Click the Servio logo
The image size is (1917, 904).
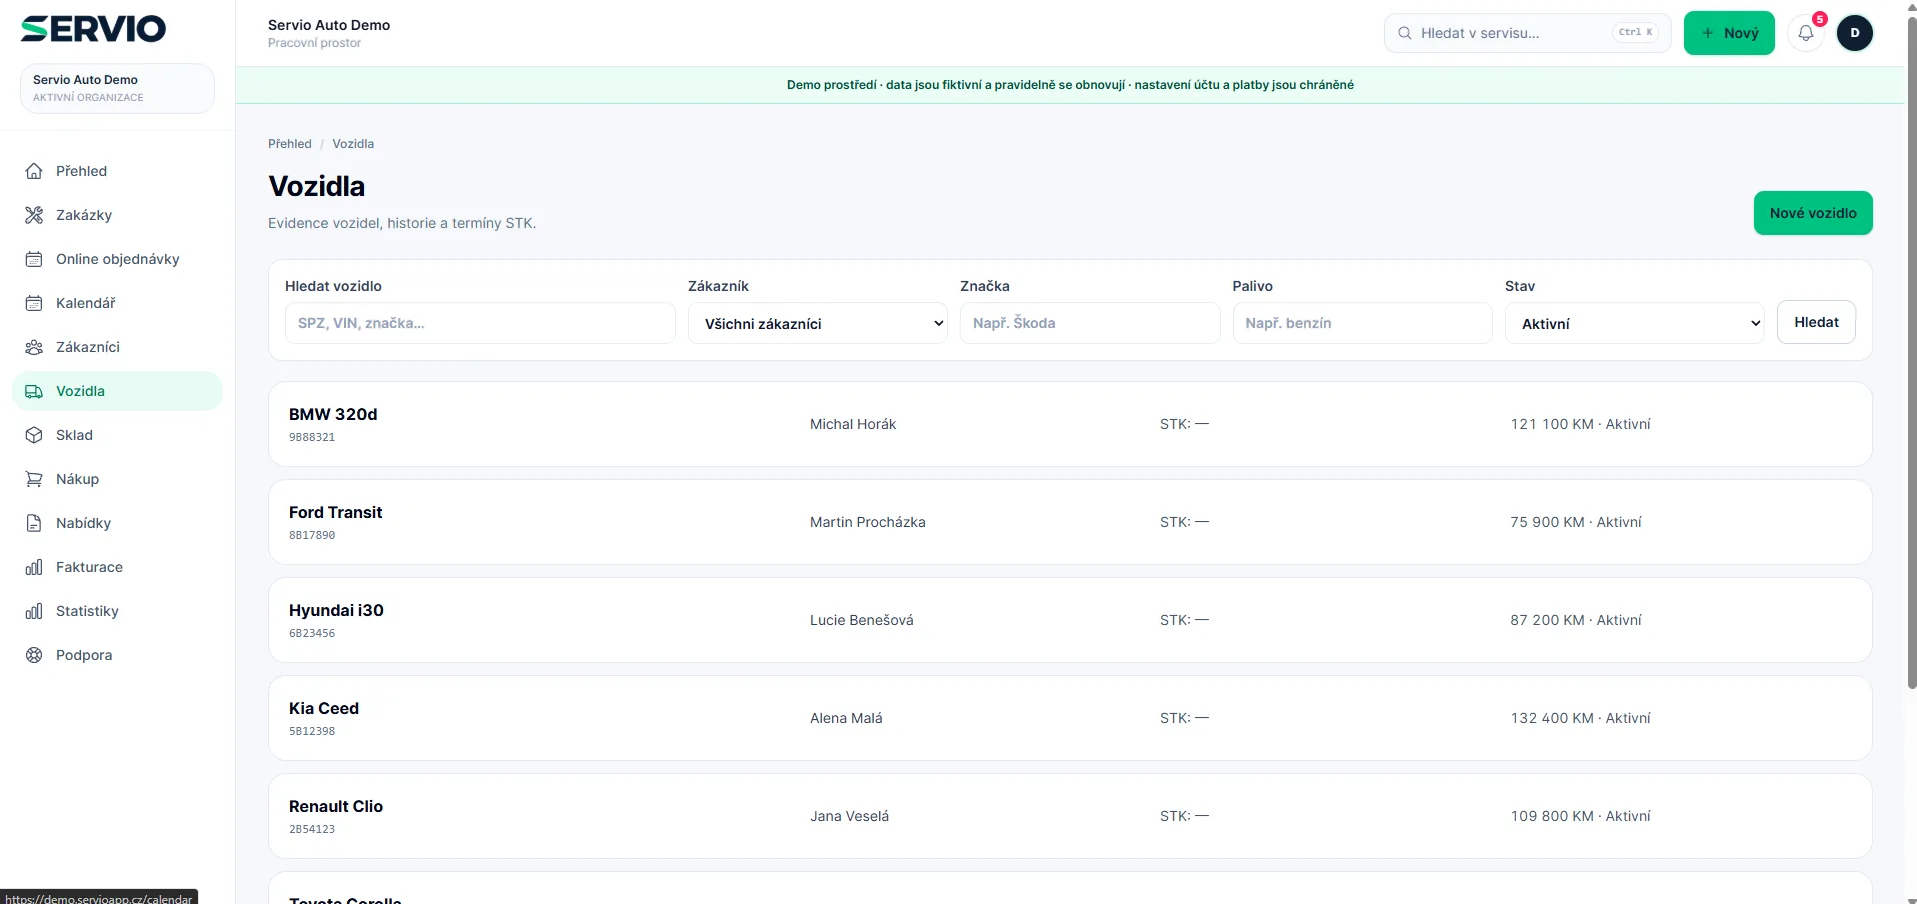pyautogui.click(x=93, y=29)
